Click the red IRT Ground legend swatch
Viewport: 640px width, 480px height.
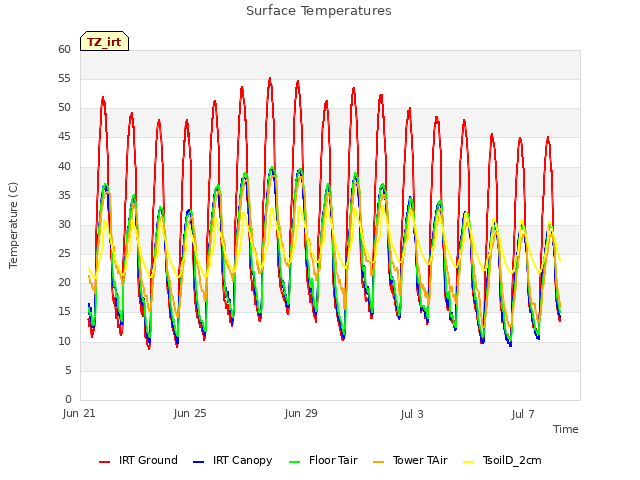click(x=104, y=462)
